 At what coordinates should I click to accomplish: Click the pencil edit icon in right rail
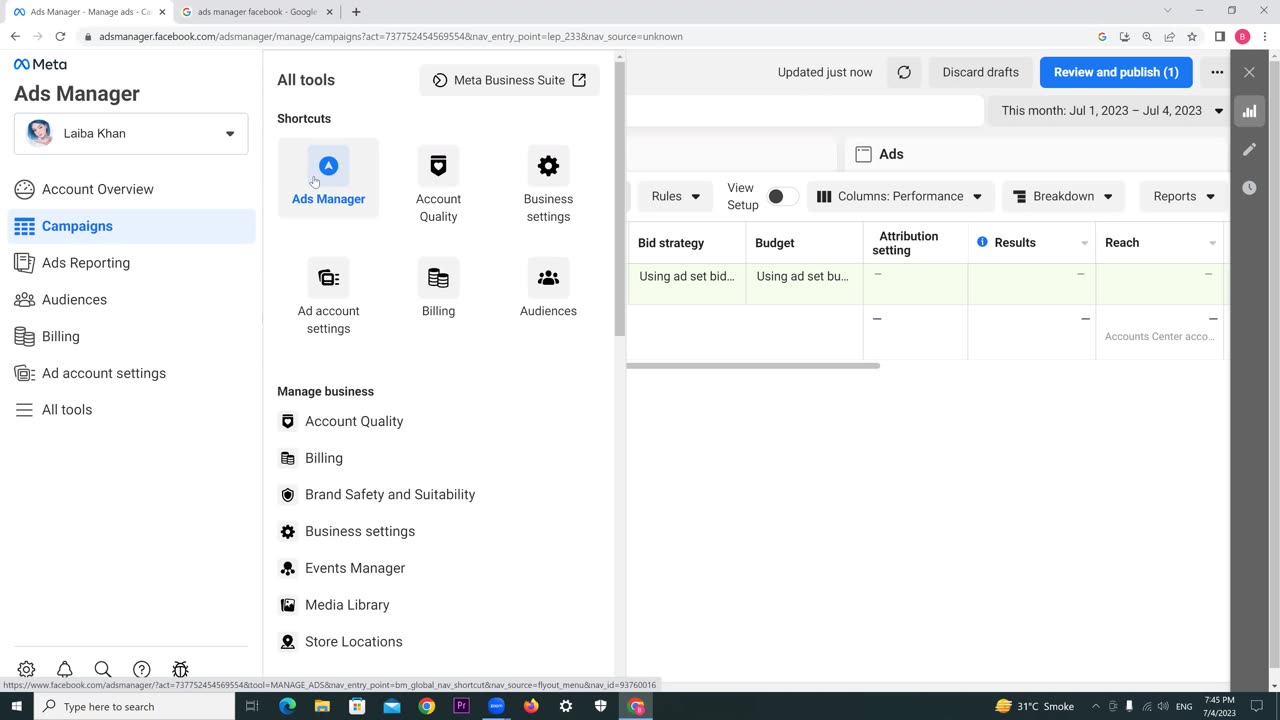1249,149
